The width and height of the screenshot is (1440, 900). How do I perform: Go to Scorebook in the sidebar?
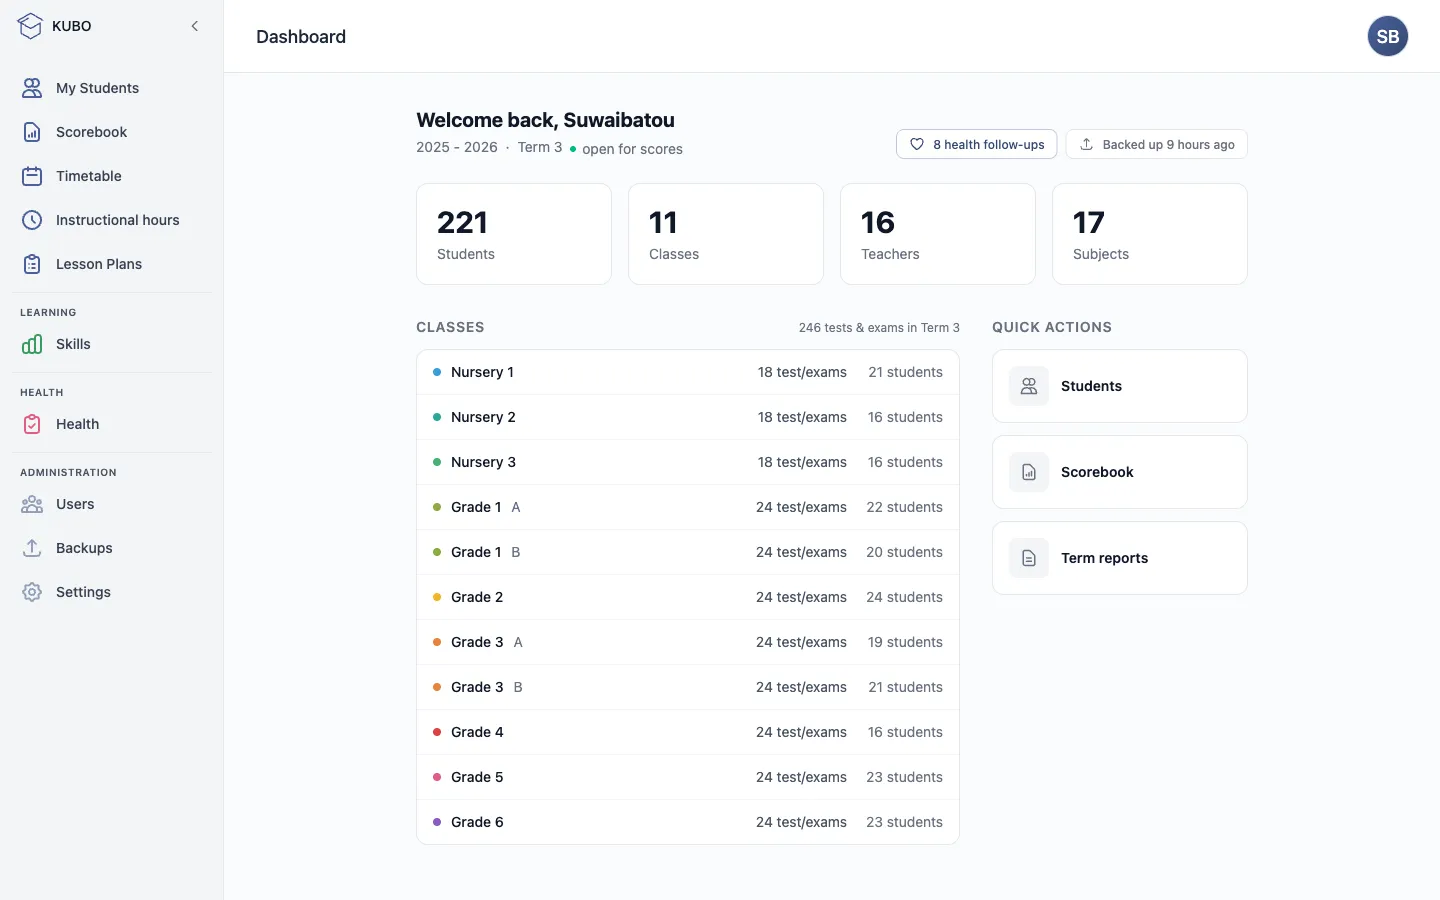[112, 132]
